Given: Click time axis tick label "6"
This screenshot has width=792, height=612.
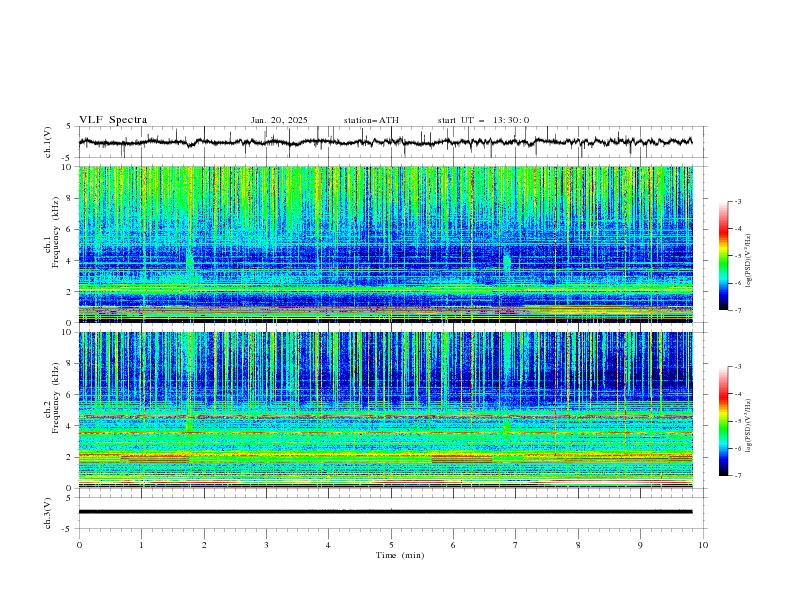Looking at the screenshot, I should [453, 545].
